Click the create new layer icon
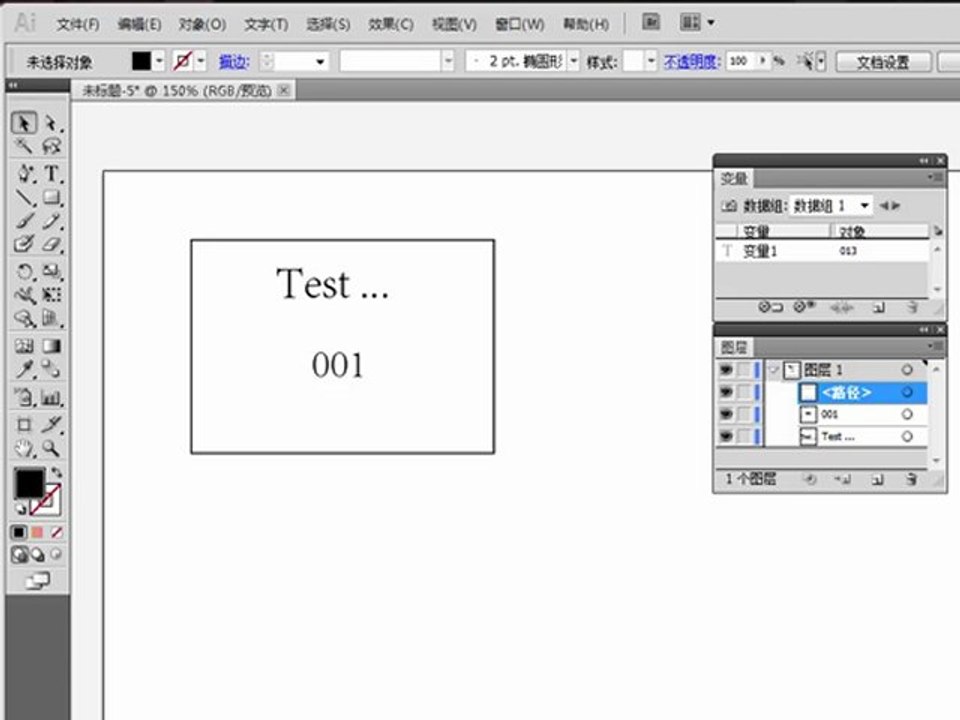Viewport: 960px width, 720px height. [x=878, y=479]
